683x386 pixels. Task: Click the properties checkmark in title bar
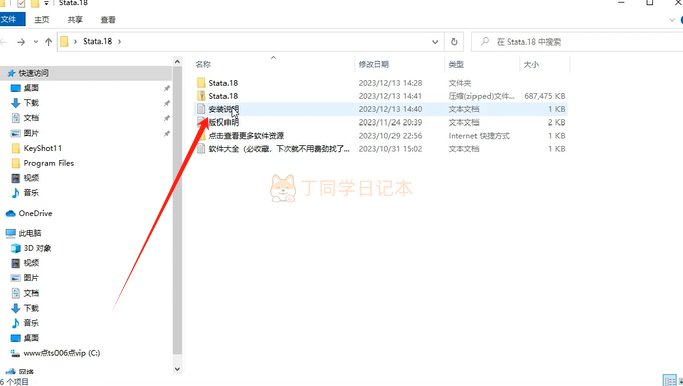tap(21, 3)
